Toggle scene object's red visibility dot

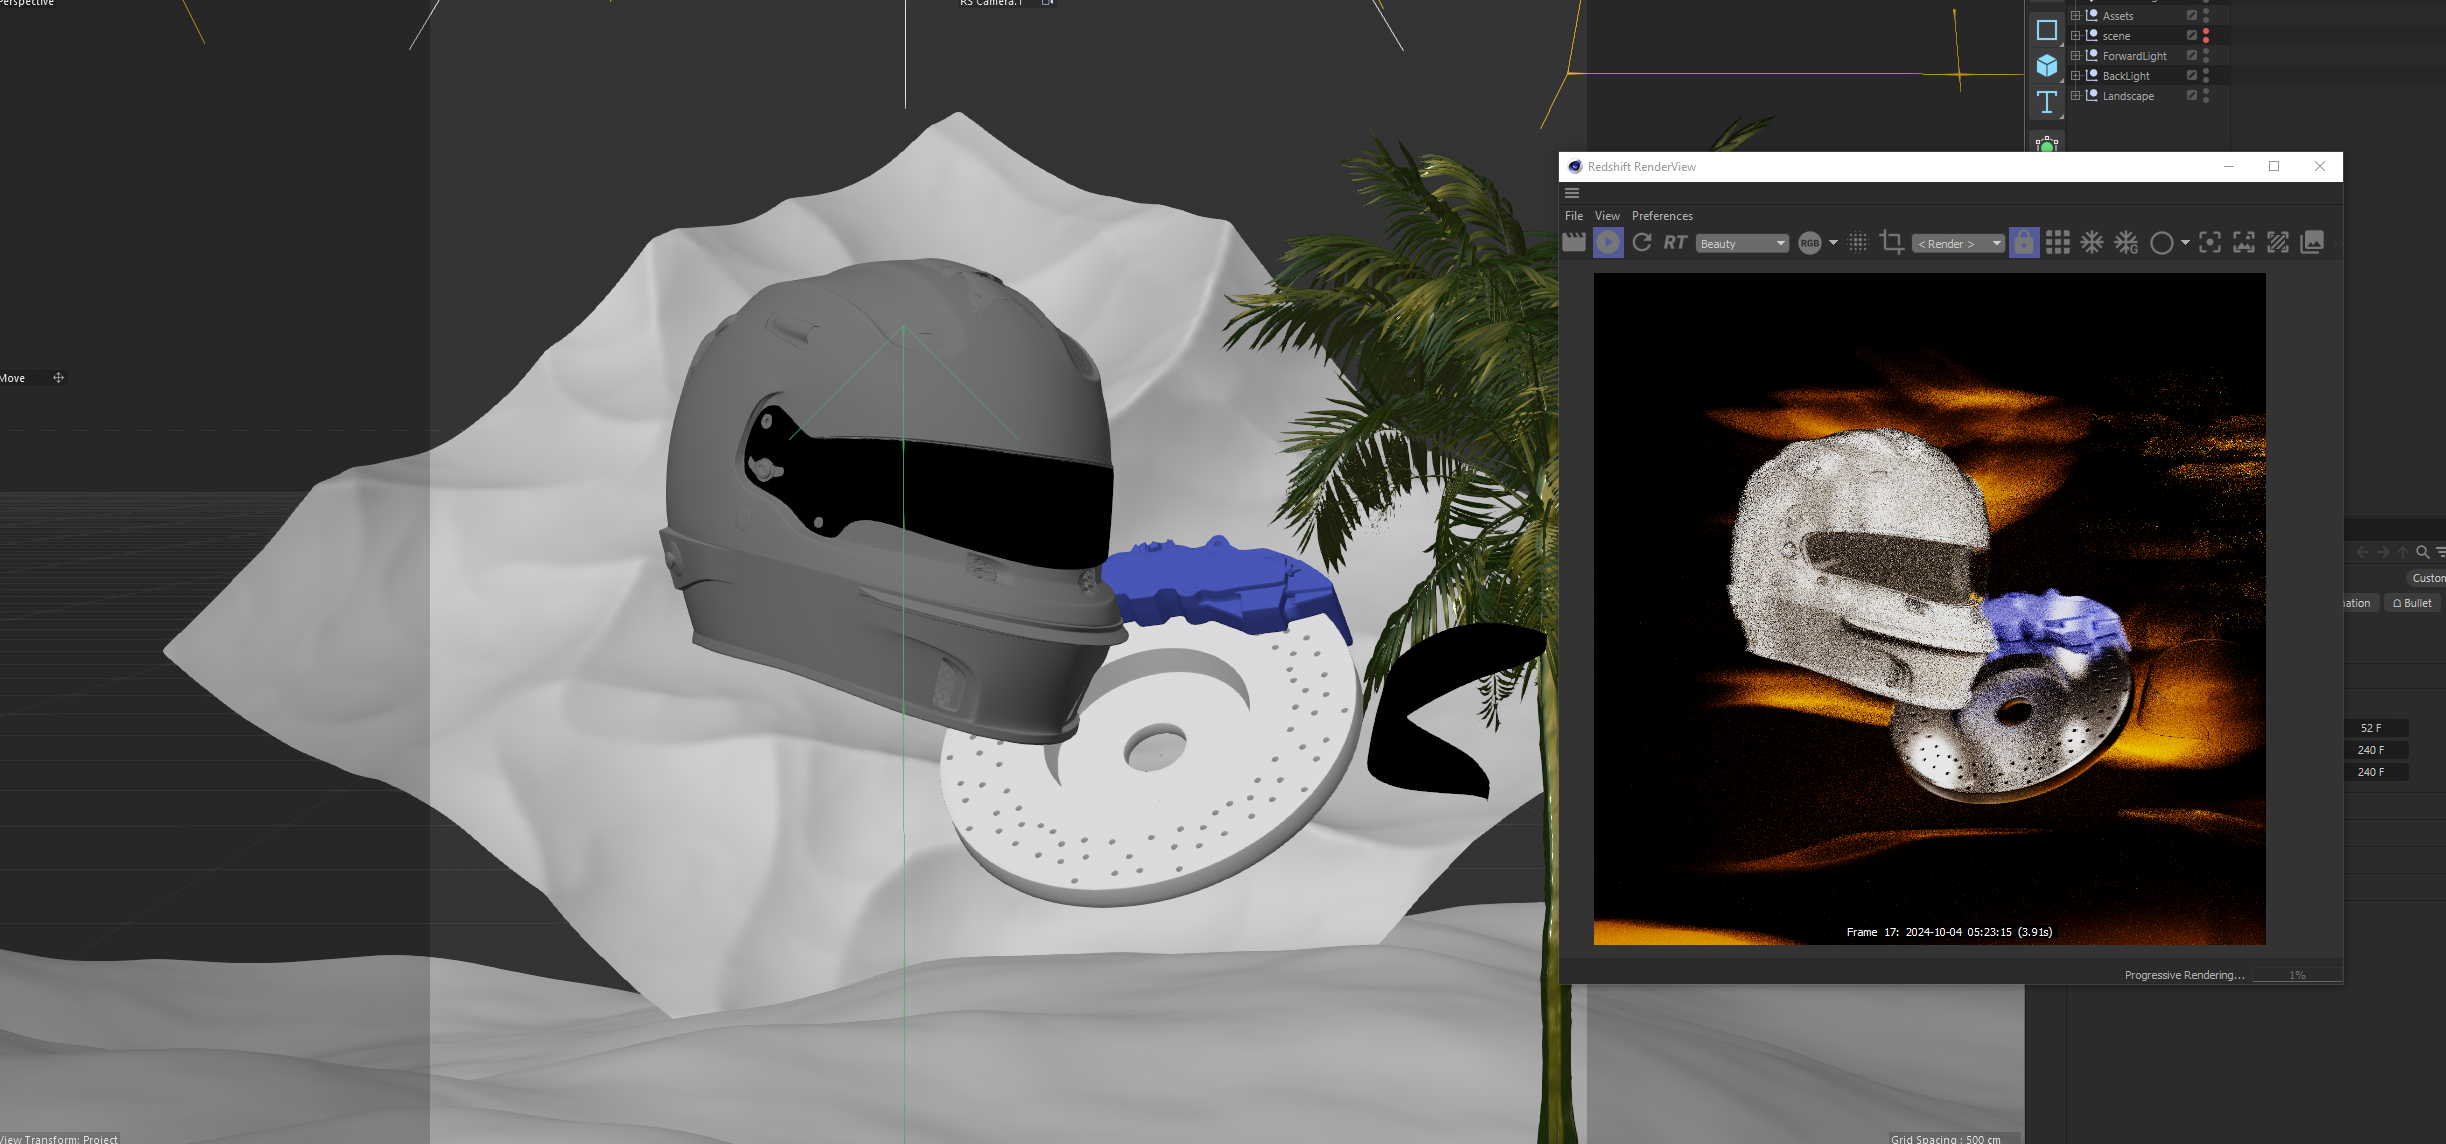(2206, 33)
